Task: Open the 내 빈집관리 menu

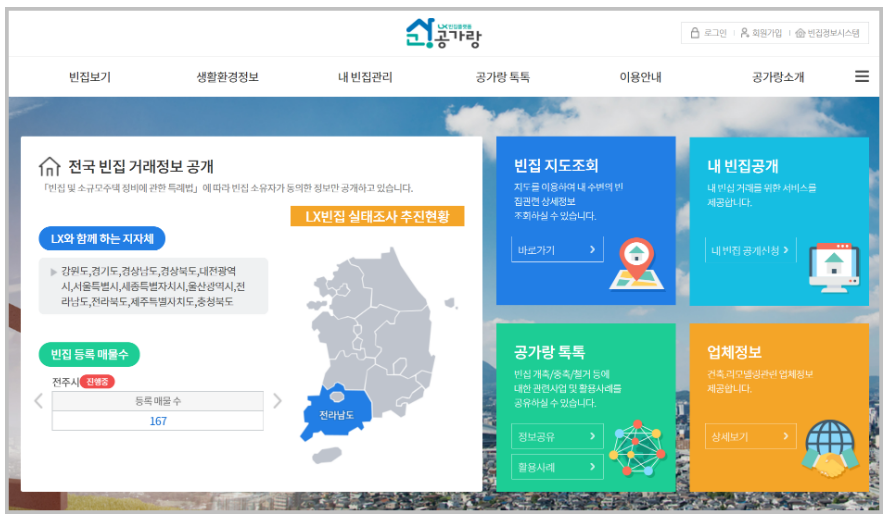Action: click(x=365, y=77)
